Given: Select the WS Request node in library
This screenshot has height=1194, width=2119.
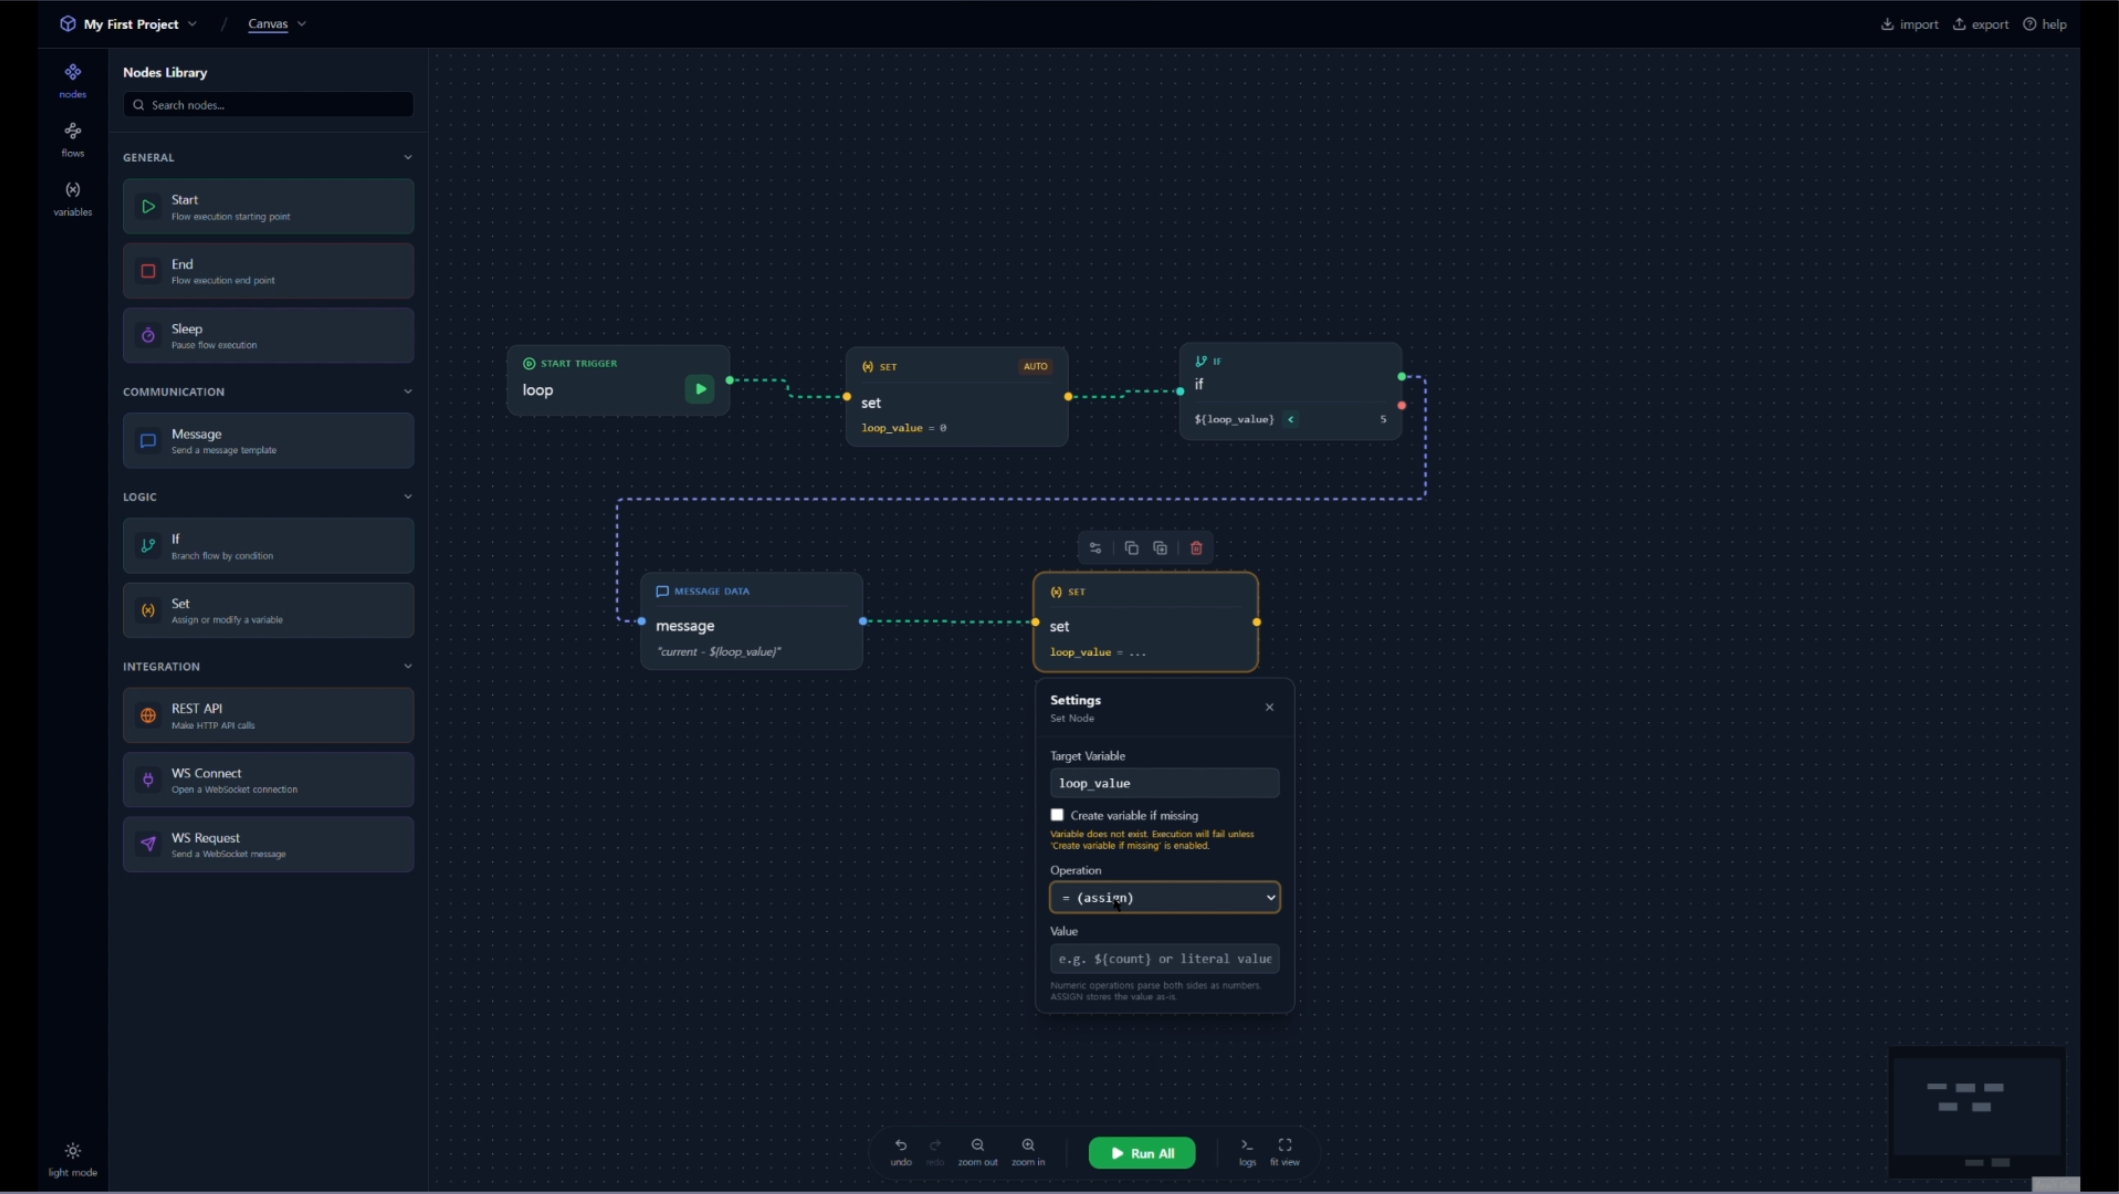Looking at the screenshot, I should click(x=268, y=845).
